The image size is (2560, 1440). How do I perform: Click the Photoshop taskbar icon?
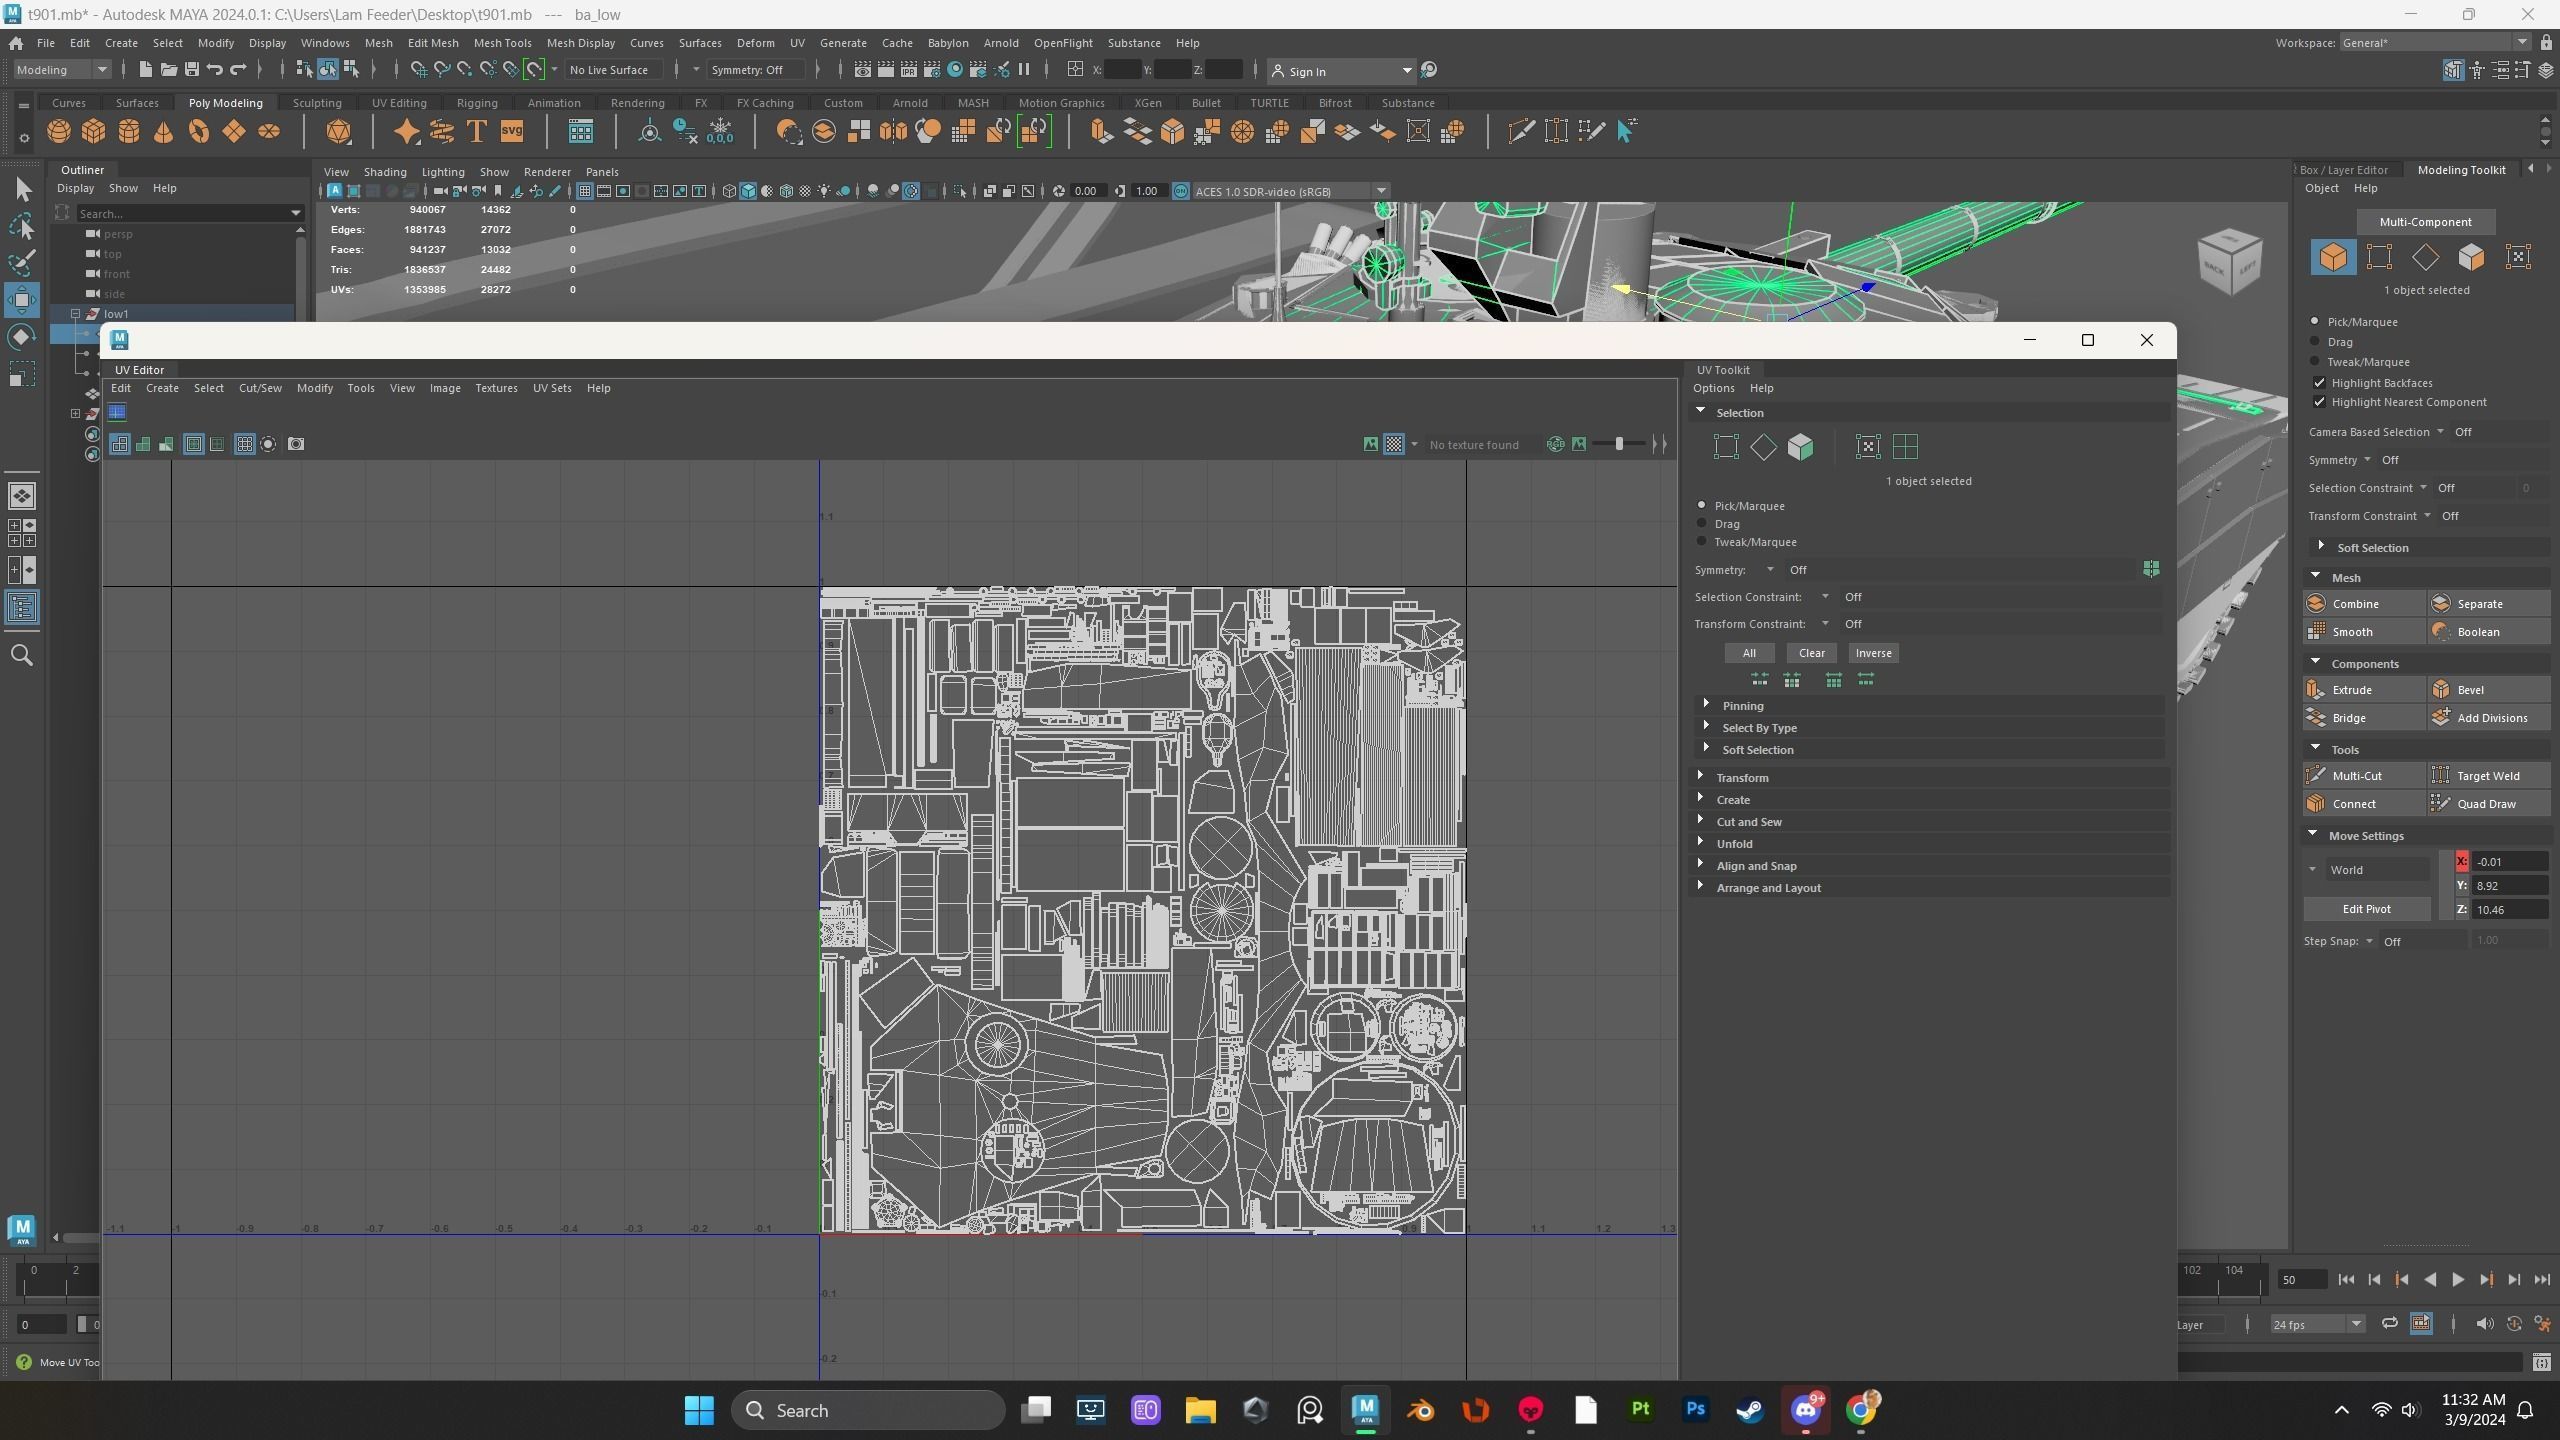[x=1695, y=1410]
